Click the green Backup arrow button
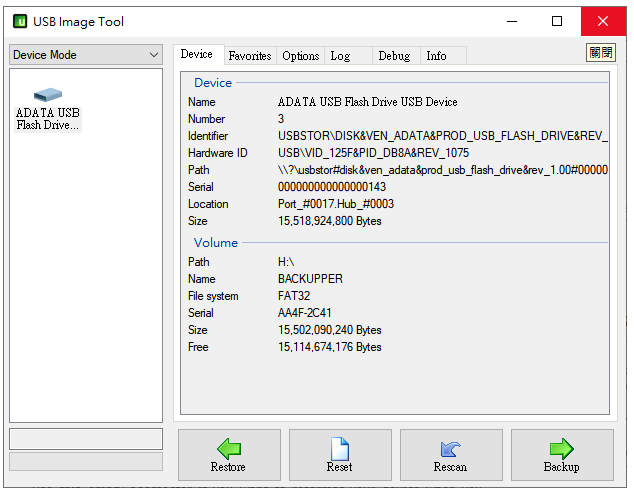Screen dimensions: 634x493 click(x=562, y=455)
